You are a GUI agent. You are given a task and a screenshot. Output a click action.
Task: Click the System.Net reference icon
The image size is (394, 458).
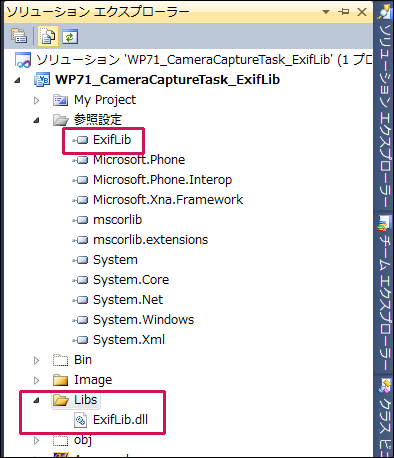tap(80, 300)
